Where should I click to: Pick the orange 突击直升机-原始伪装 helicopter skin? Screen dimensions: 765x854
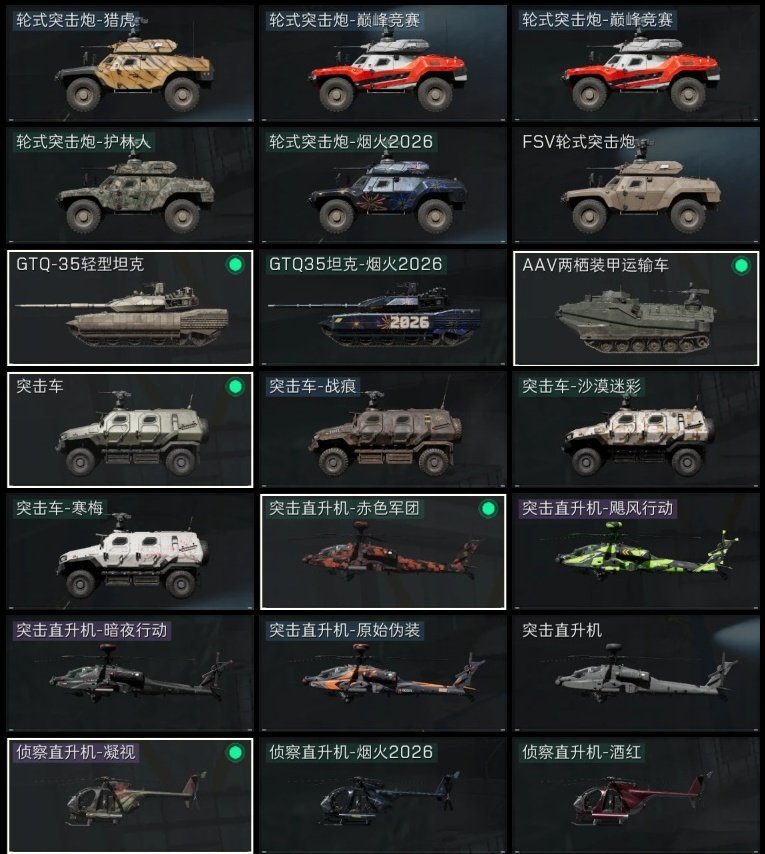[383, 674]
